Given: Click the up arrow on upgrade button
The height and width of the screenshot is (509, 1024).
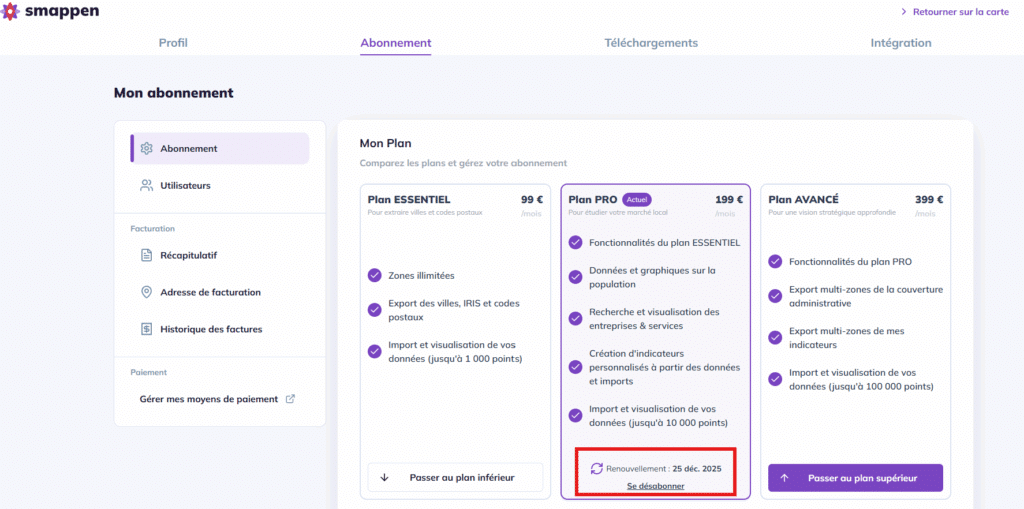Looking at the screenshot, I should [x=784, y=478].
